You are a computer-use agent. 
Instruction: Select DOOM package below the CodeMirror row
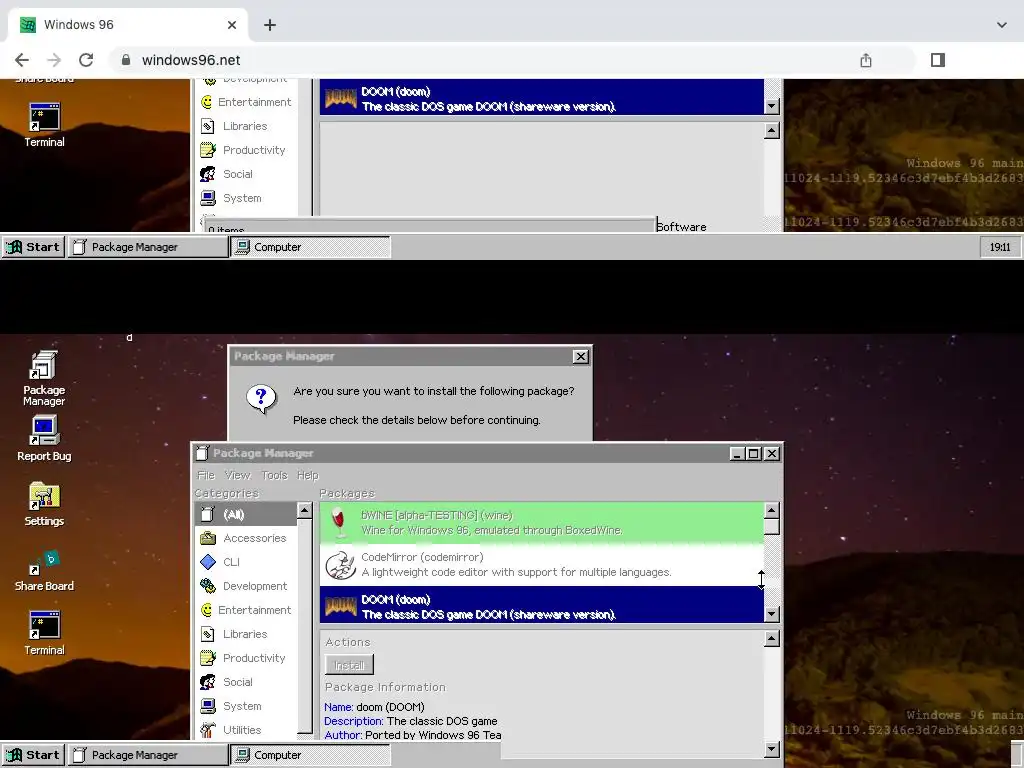coord(541,605)
